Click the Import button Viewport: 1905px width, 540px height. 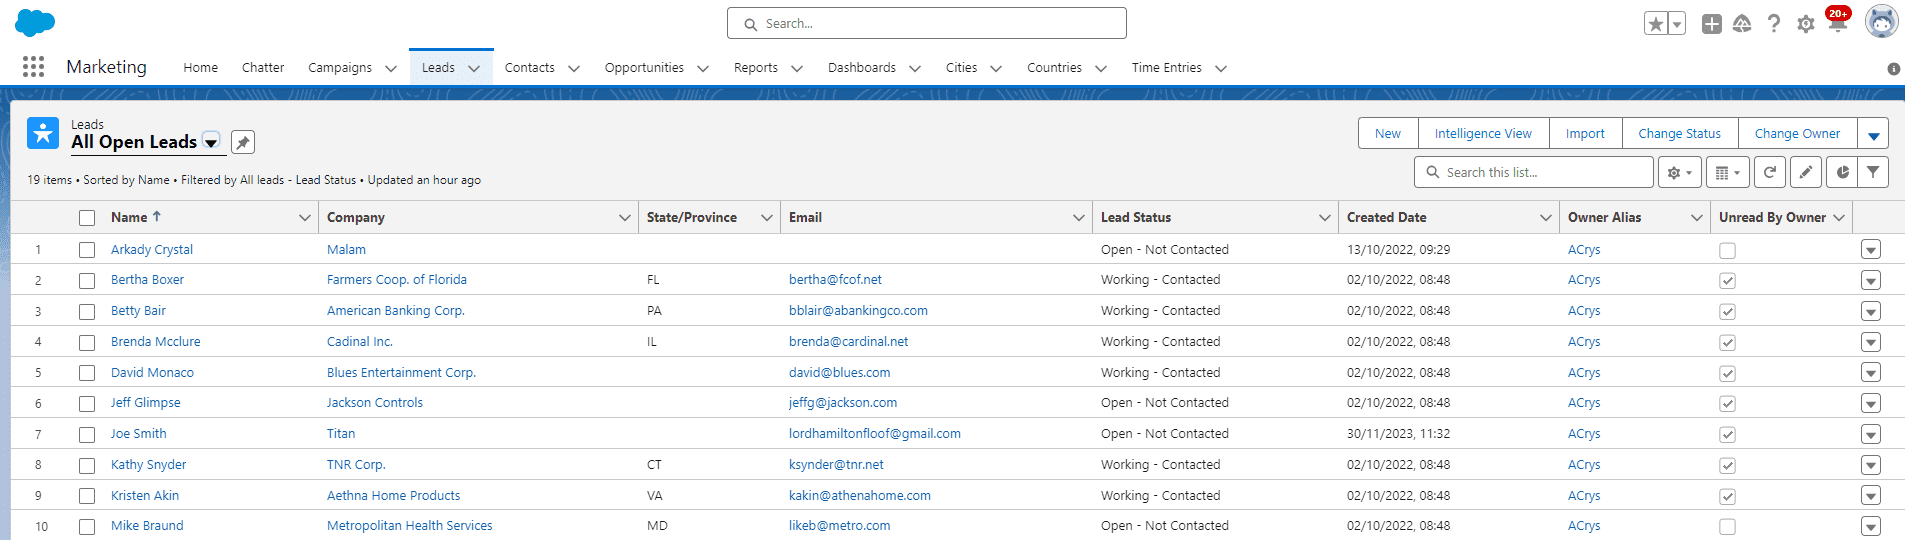(x=1585, y=134)
